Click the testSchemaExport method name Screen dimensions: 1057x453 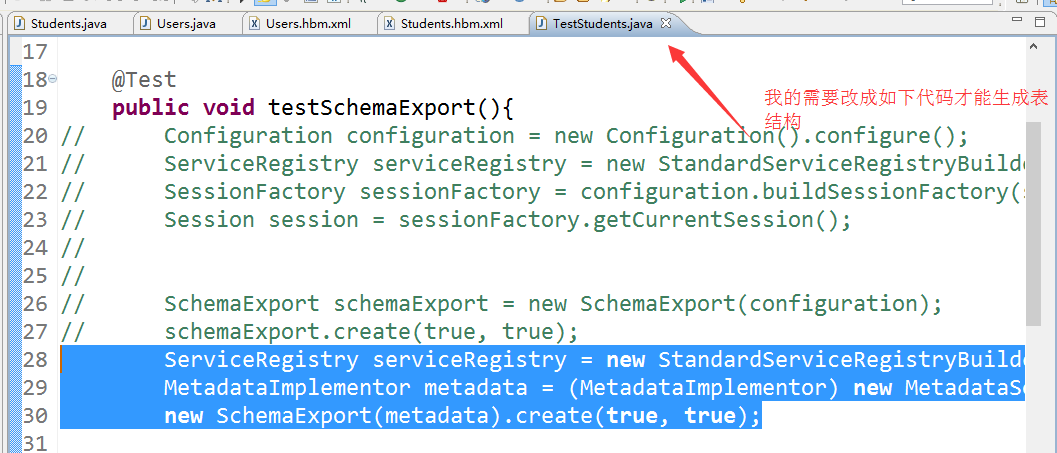click(x=373, y=108)
